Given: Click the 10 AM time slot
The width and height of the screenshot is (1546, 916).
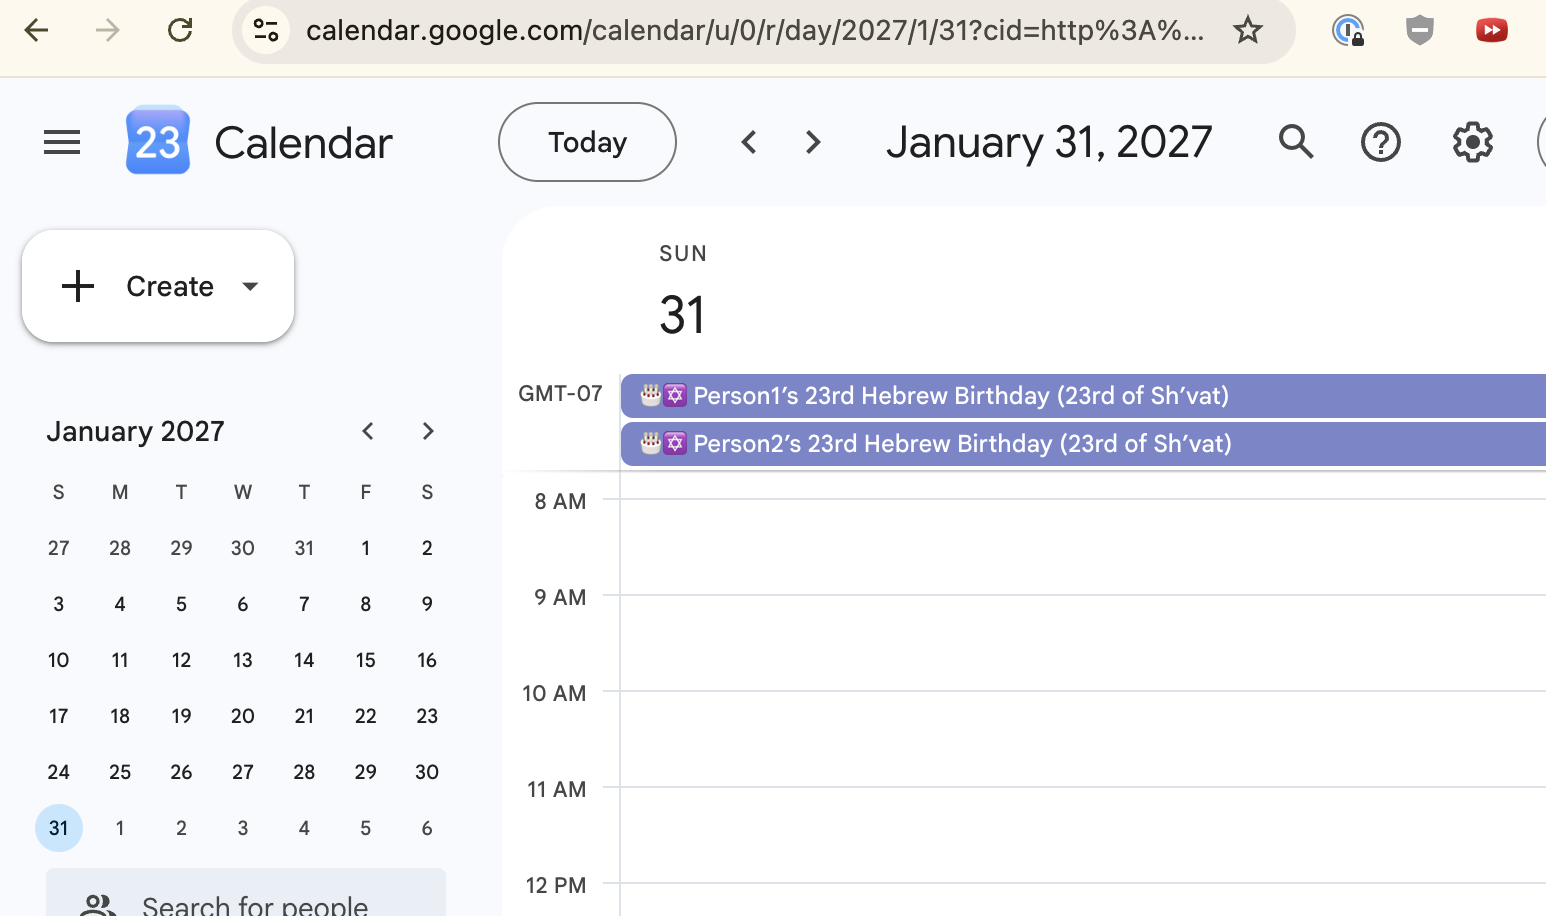Looking at the screenshot, I should (x=1083, y=739).
